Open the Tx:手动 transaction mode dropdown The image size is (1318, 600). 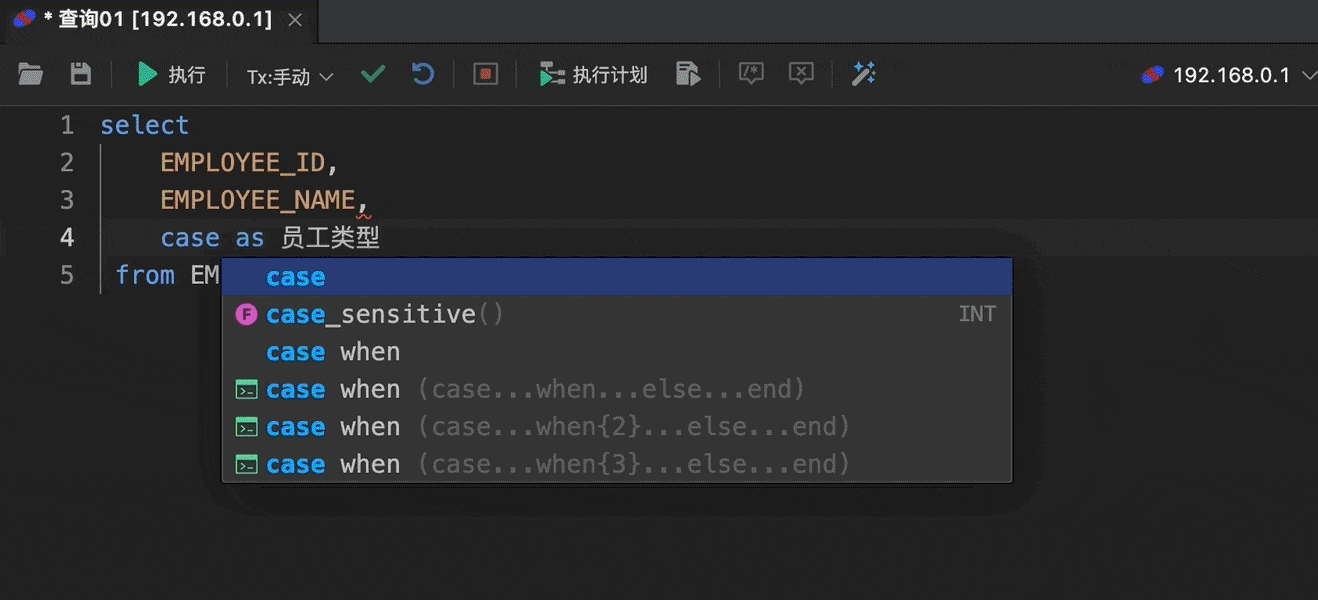click(x=290, y=76)
